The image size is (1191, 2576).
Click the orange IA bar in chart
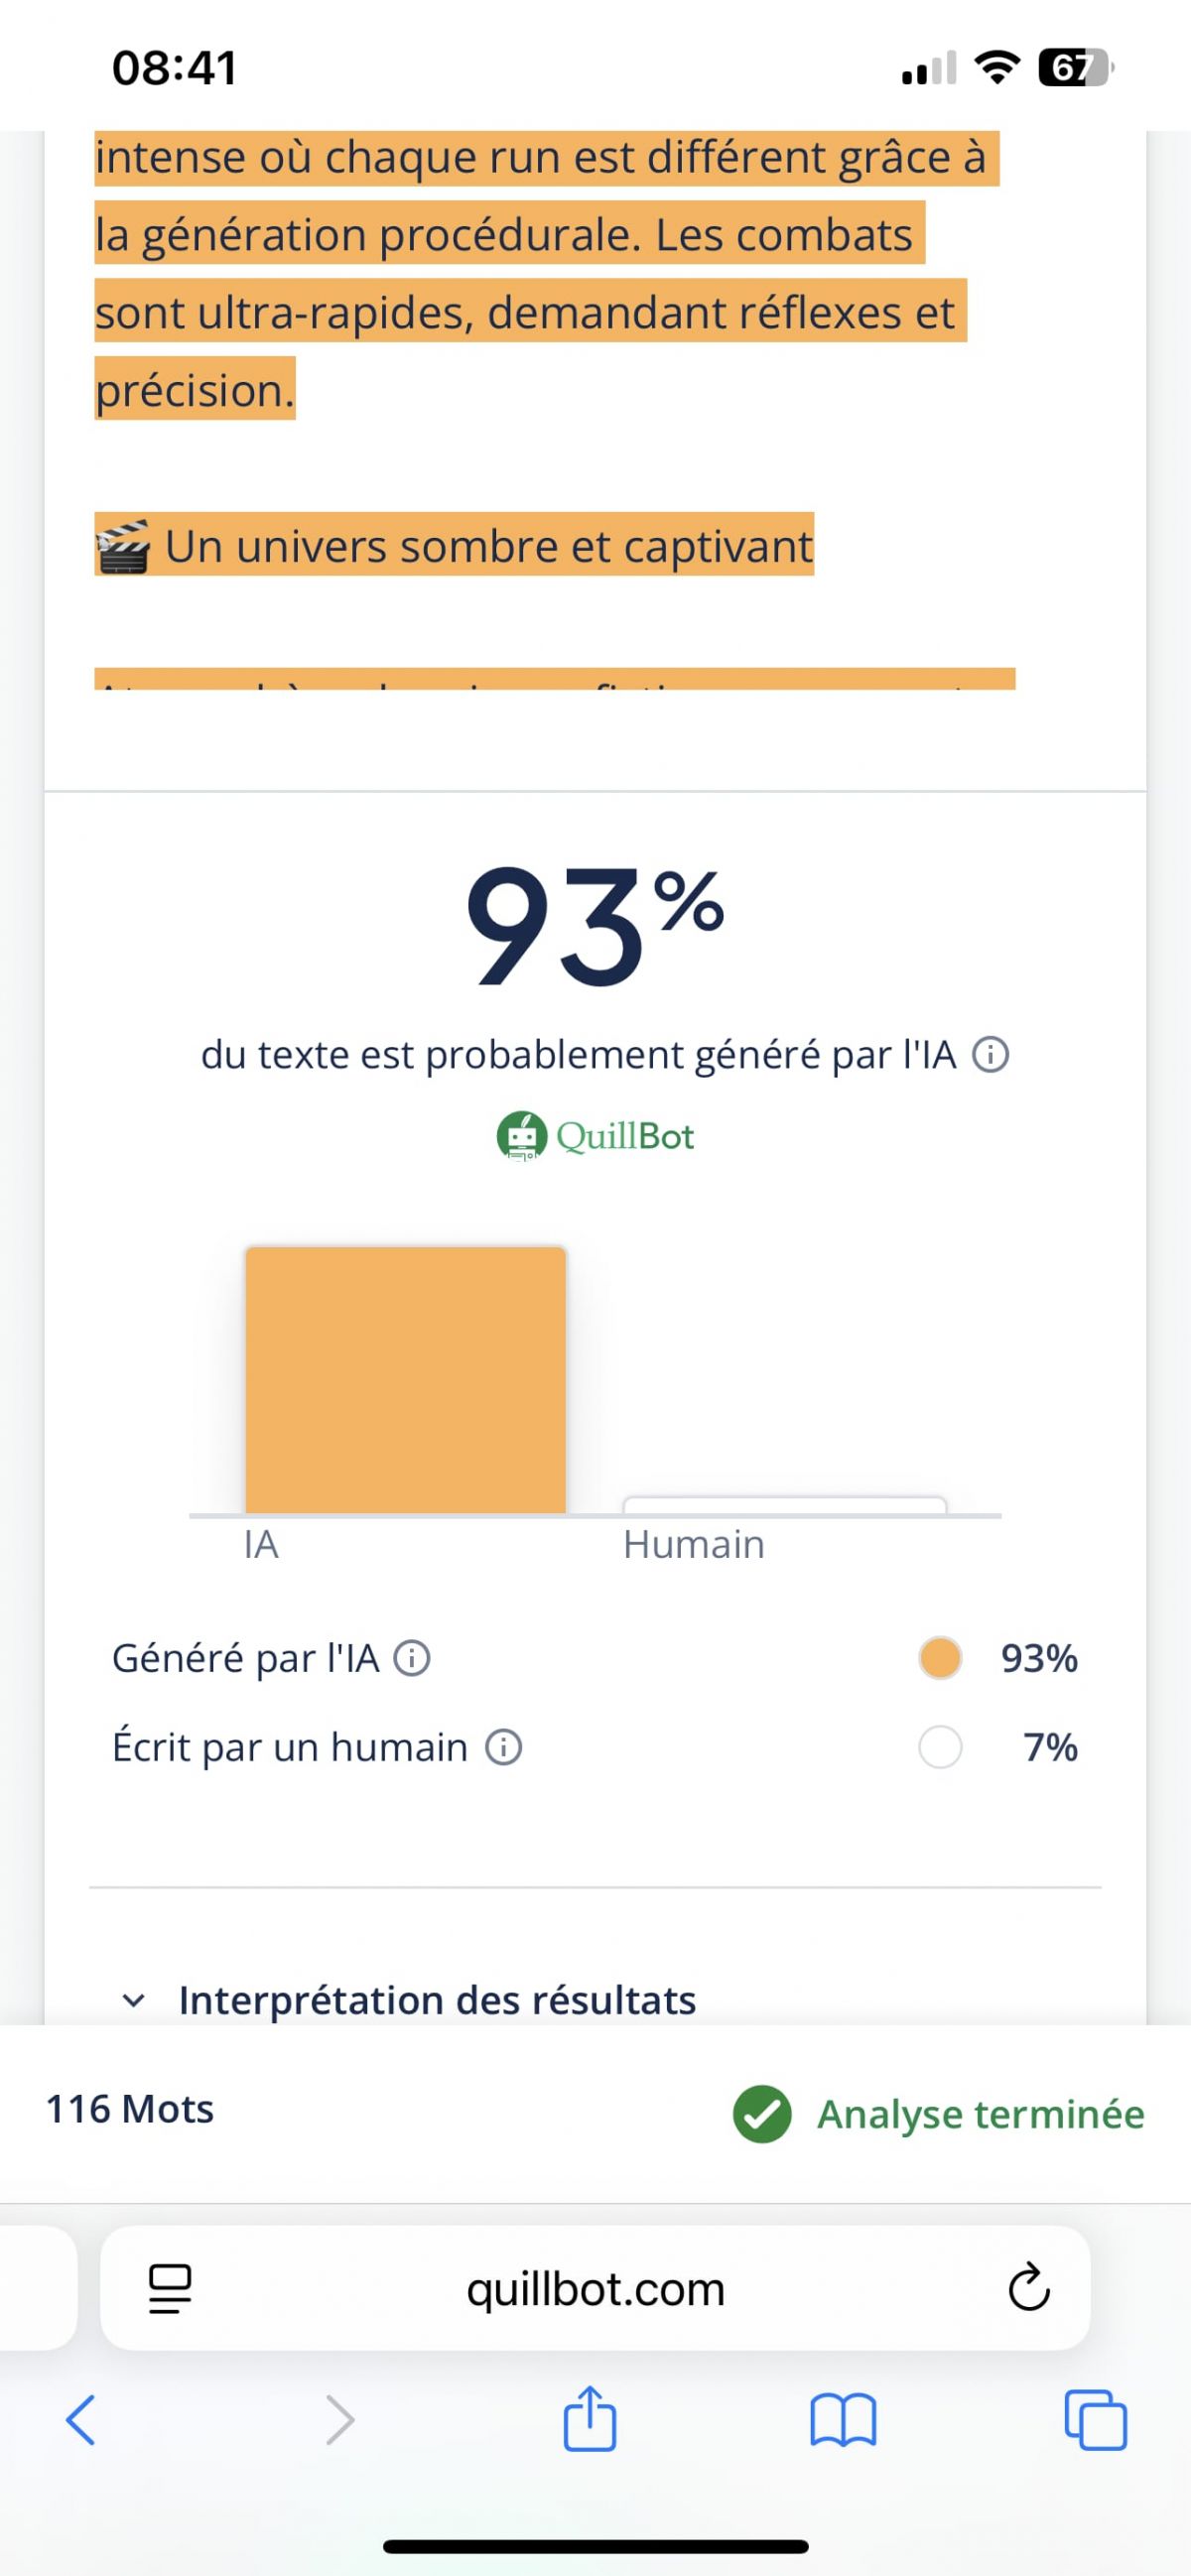coord(405,1380)
